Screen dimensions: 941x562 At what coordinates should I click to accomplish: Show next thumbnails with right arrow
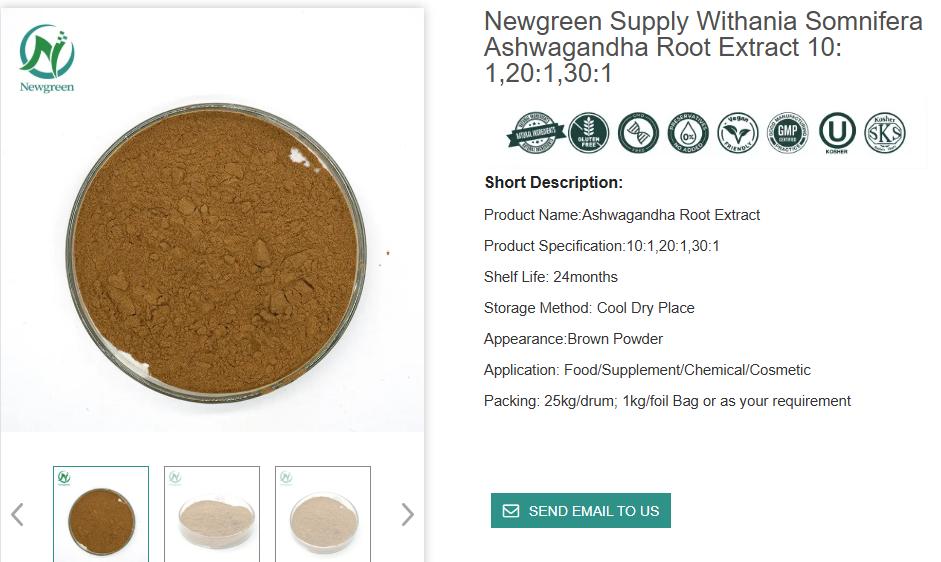(x=407, y=515)
